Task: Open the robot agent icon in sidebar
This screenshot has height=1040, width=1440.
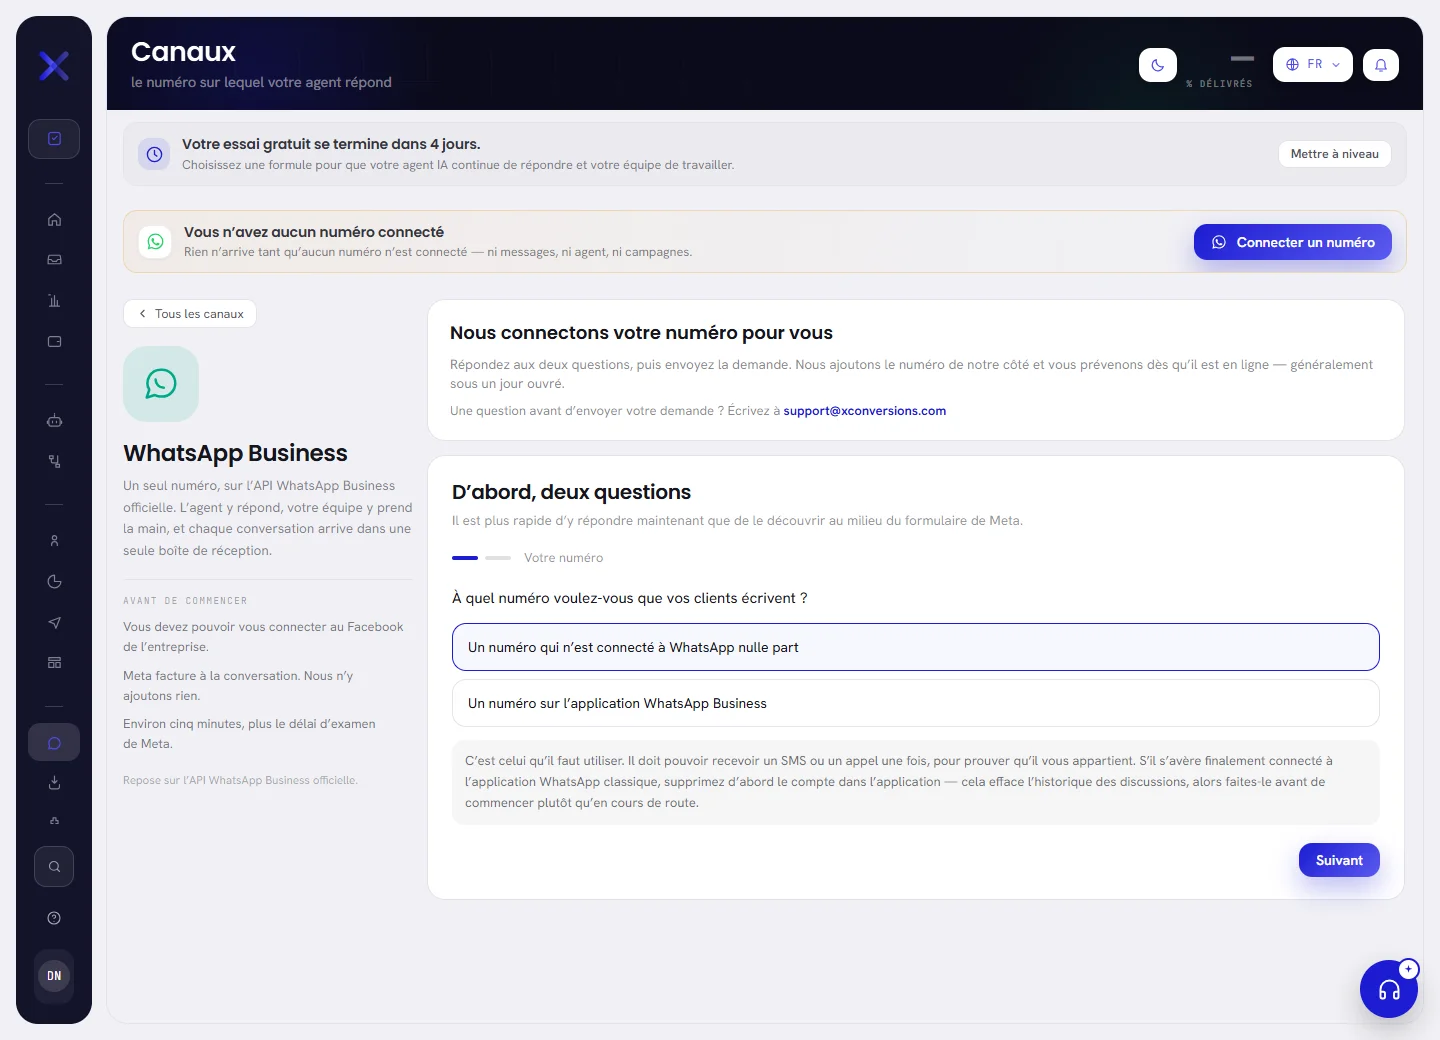Action: 54,421
